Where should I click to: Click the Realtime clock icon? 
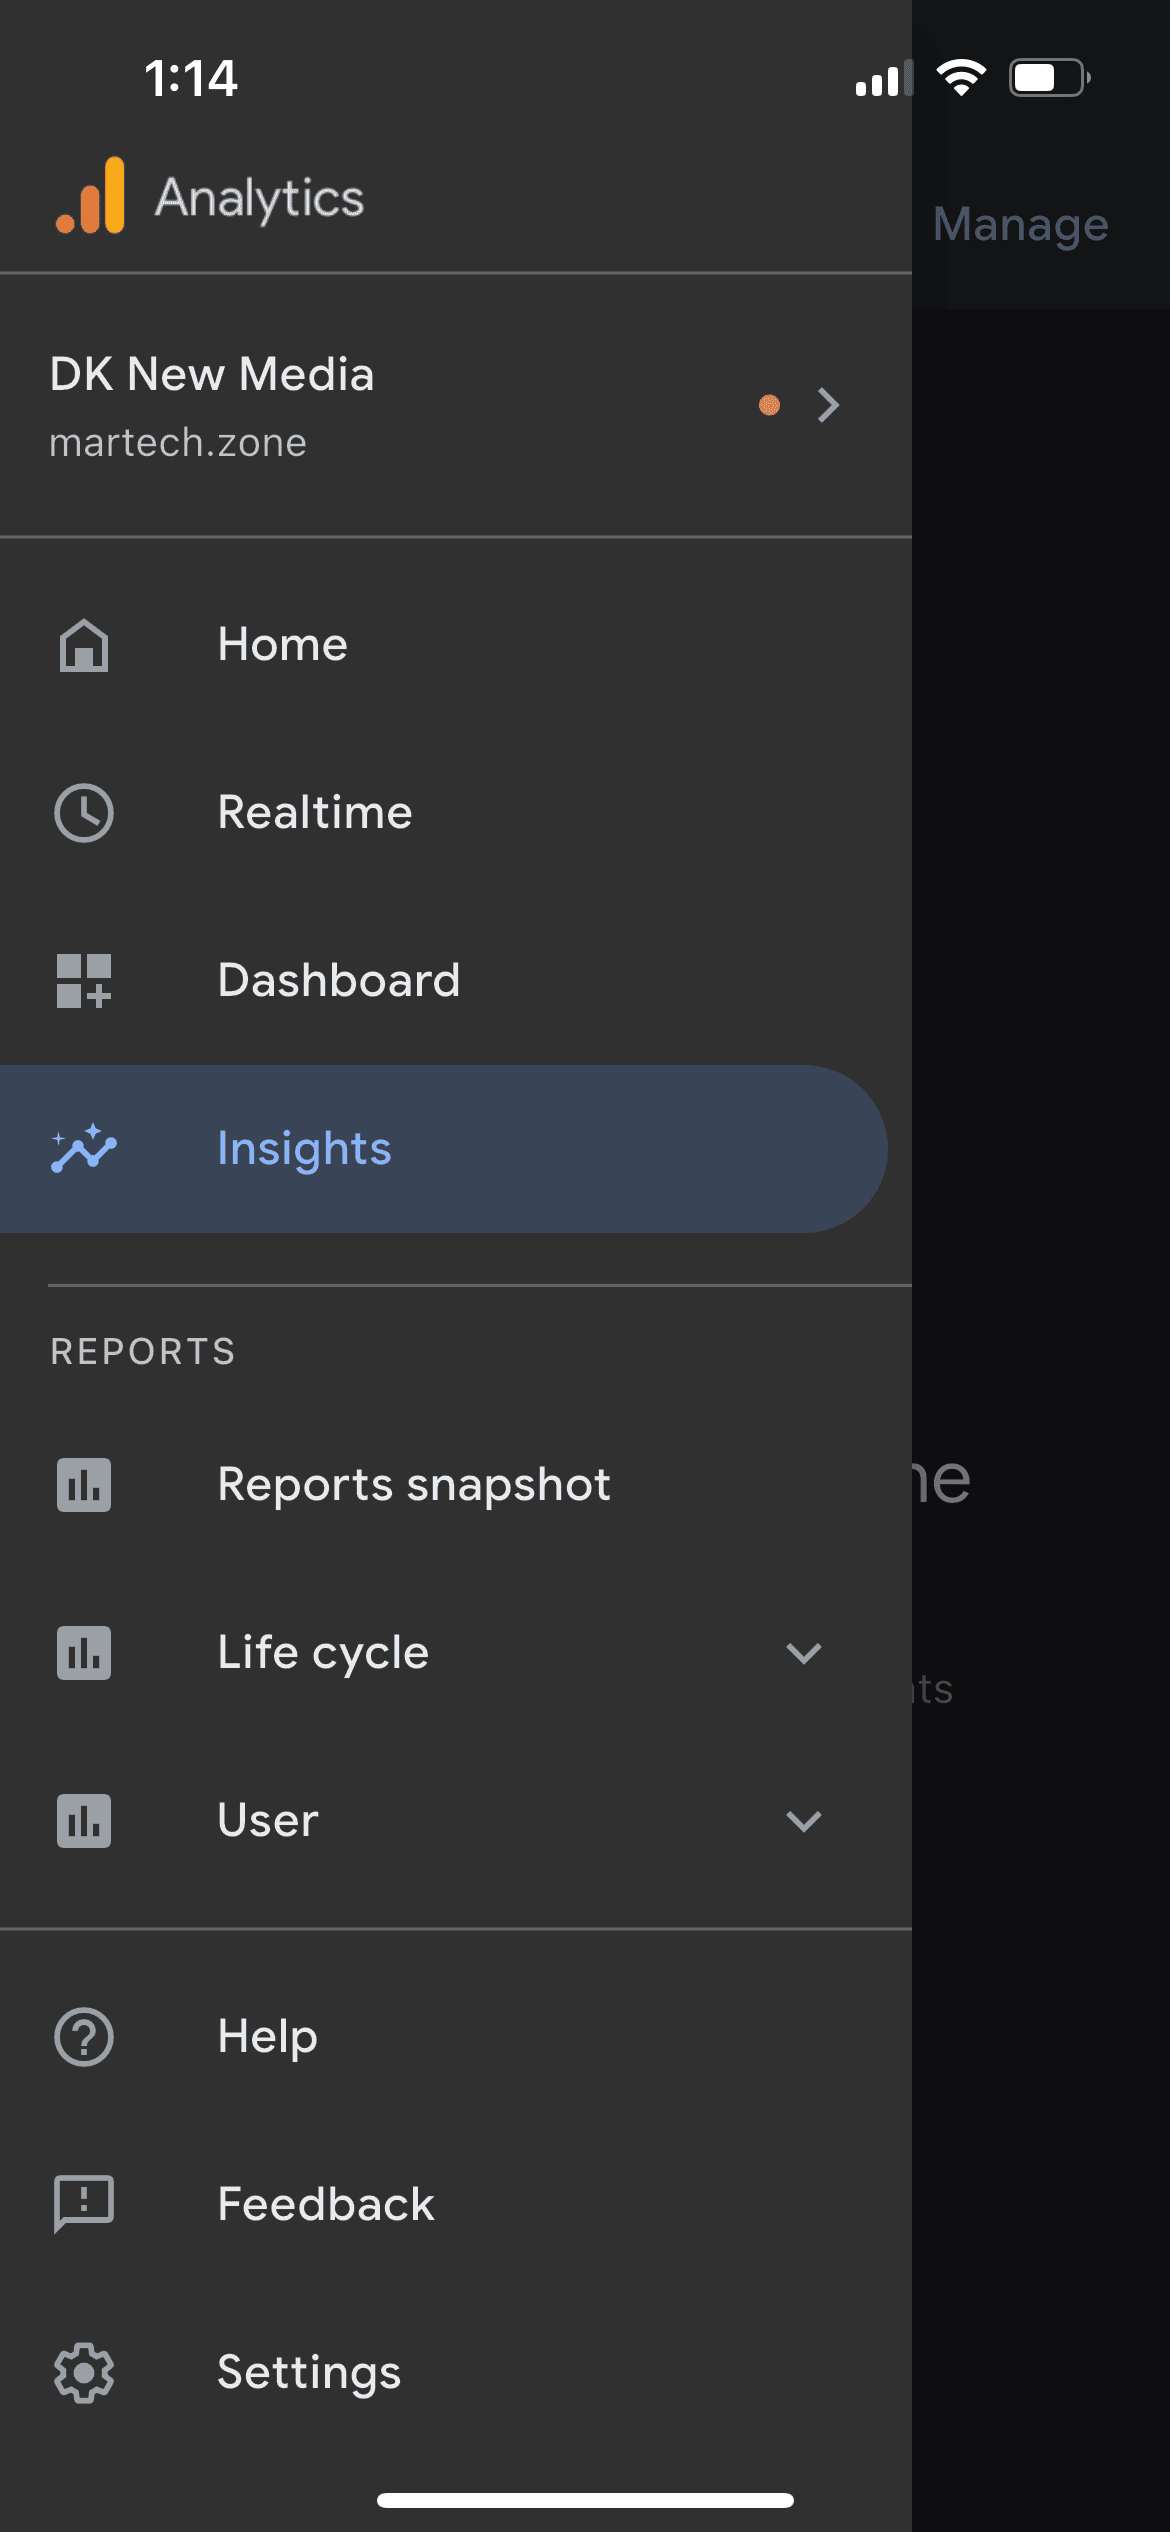pos(84,813)
